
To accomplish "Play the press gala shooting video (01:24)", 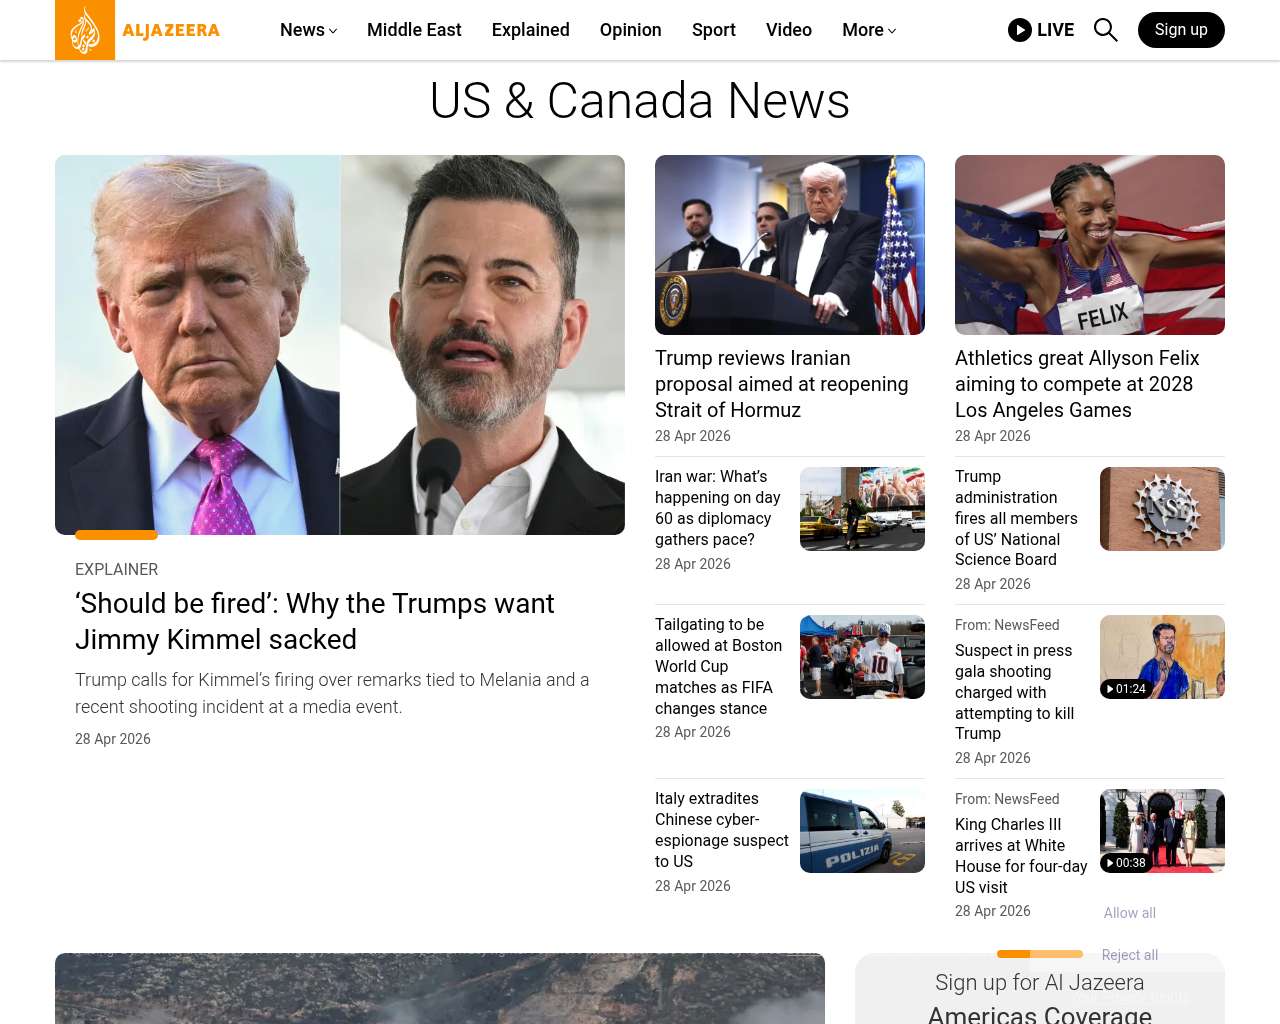I will pos(1162,657).
